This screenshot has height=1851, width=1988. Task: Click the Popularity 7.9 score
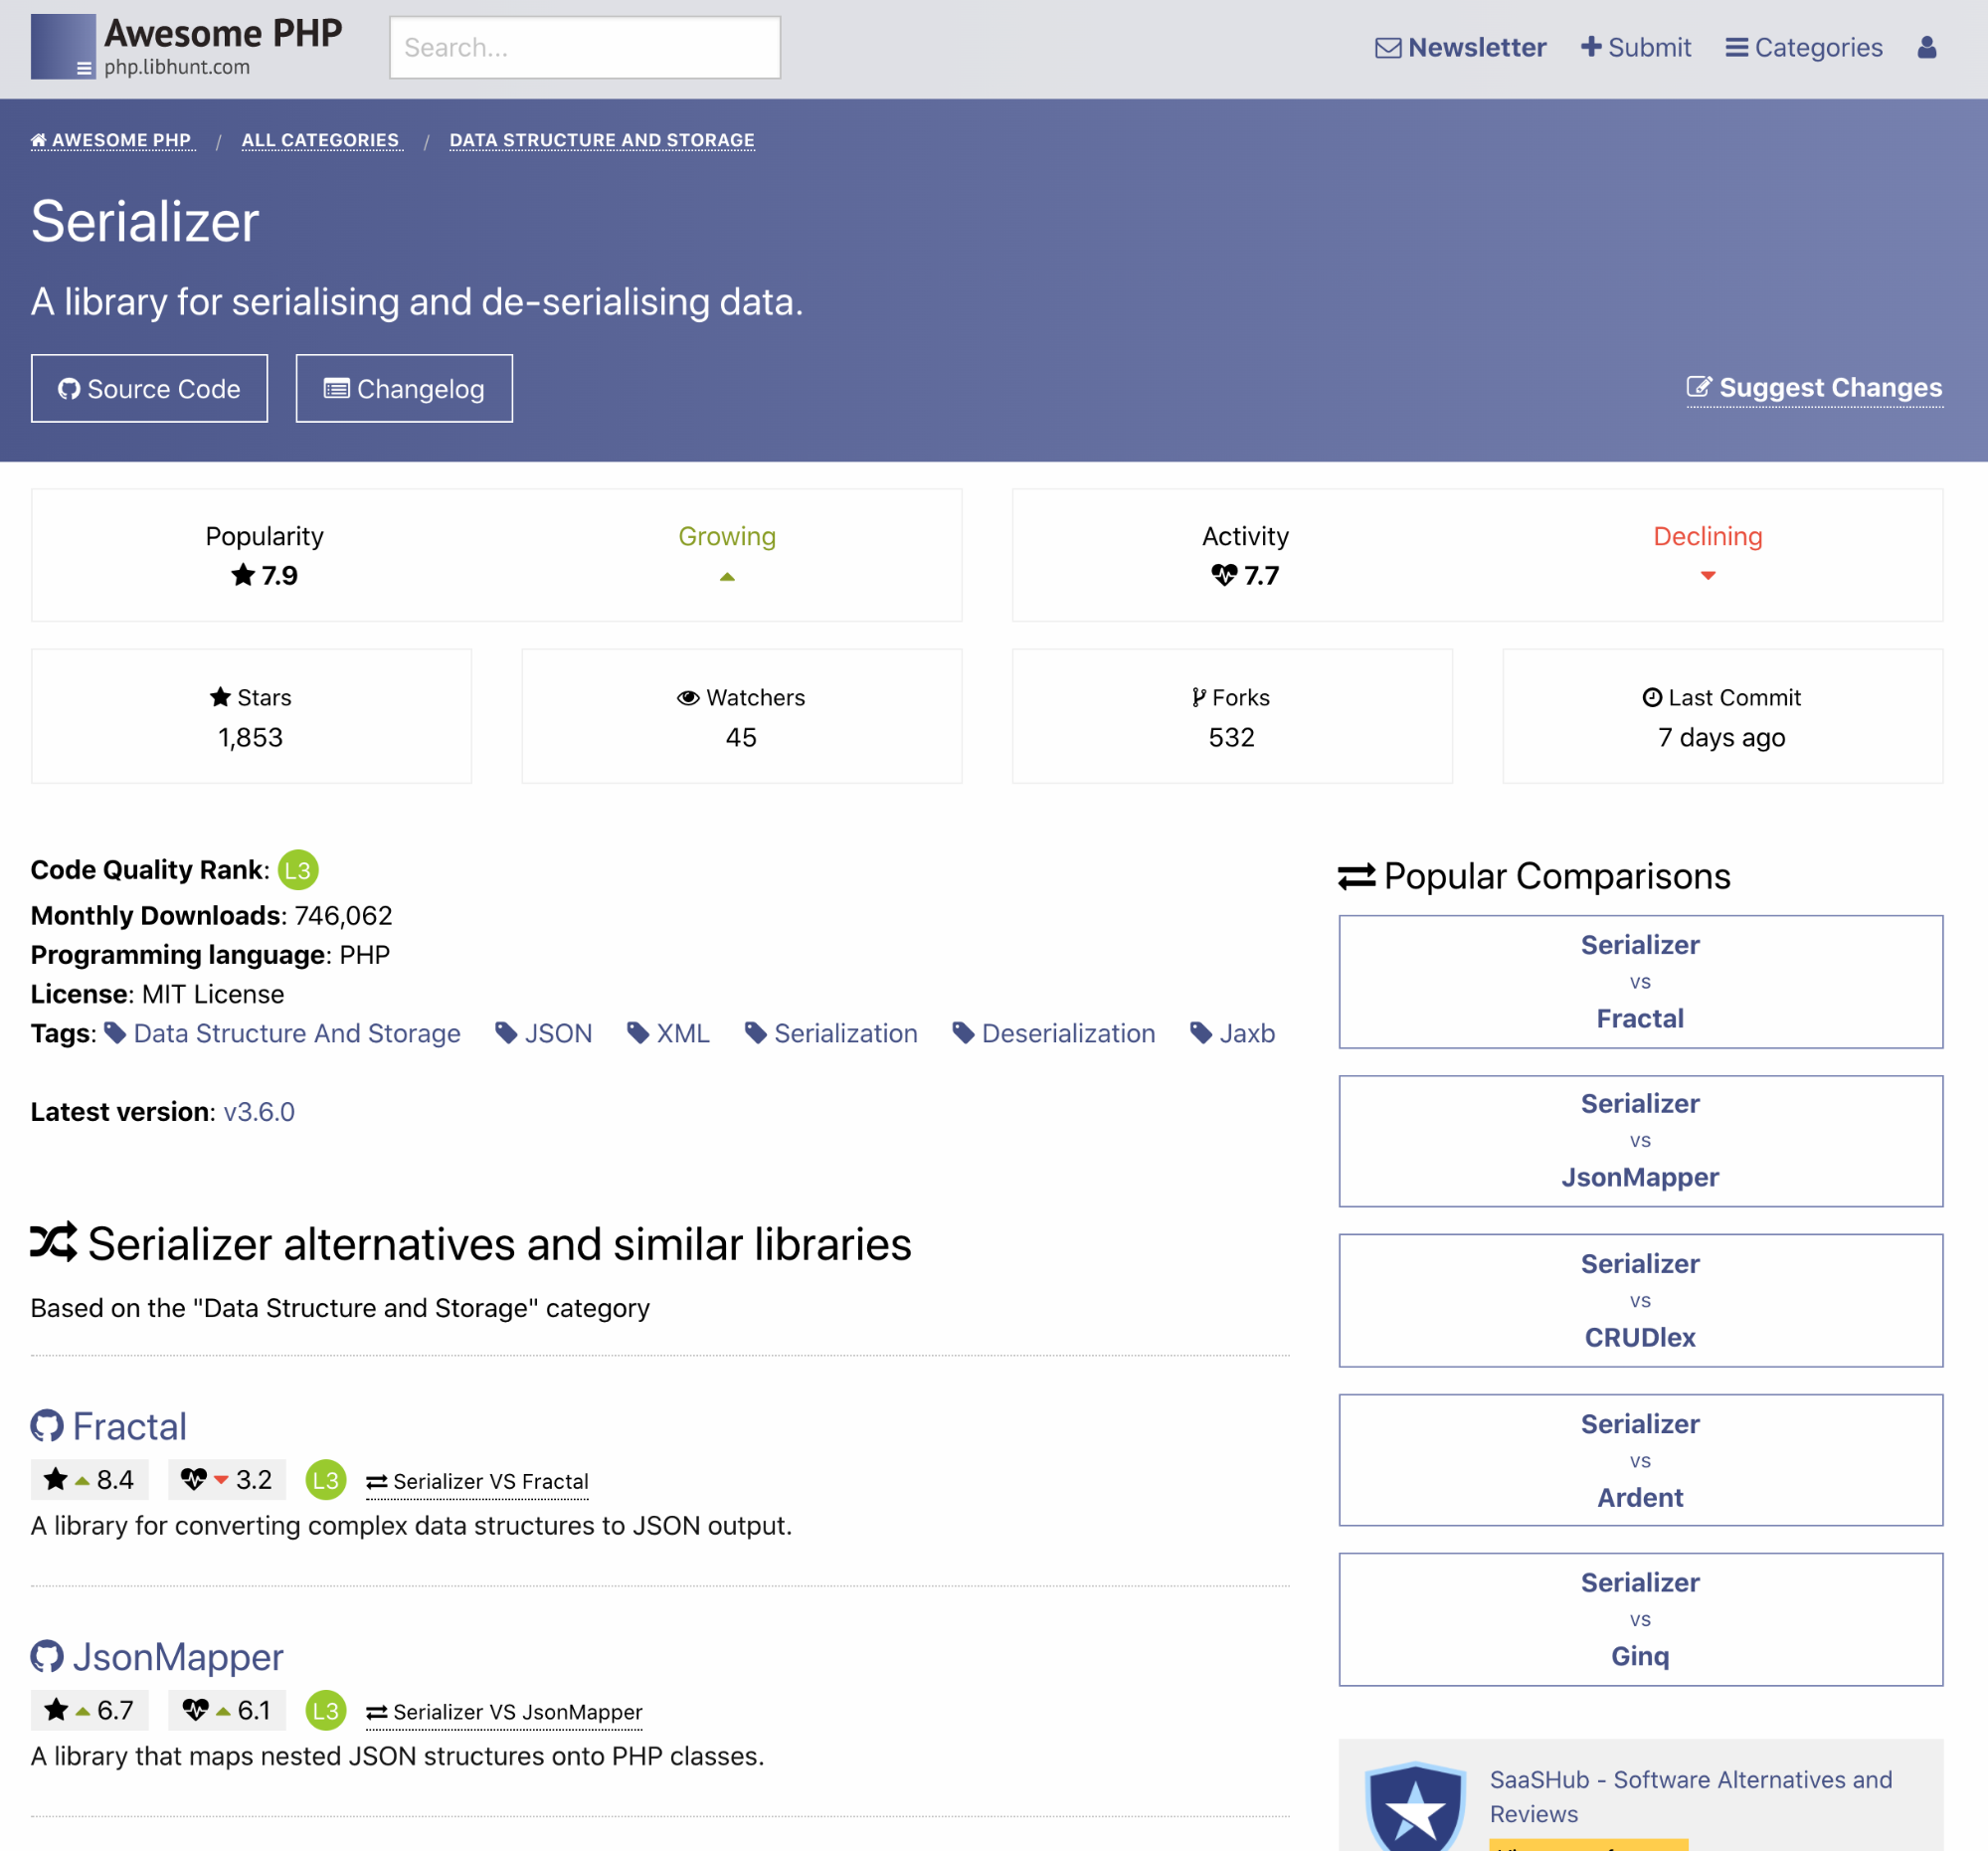tap(264, 575)
